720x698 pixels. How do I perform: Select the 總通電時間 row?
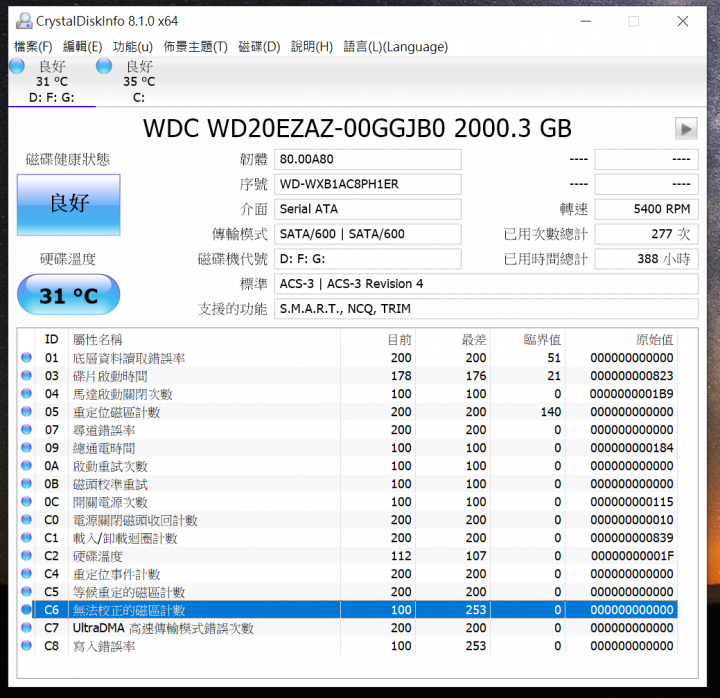coord(348,448)
